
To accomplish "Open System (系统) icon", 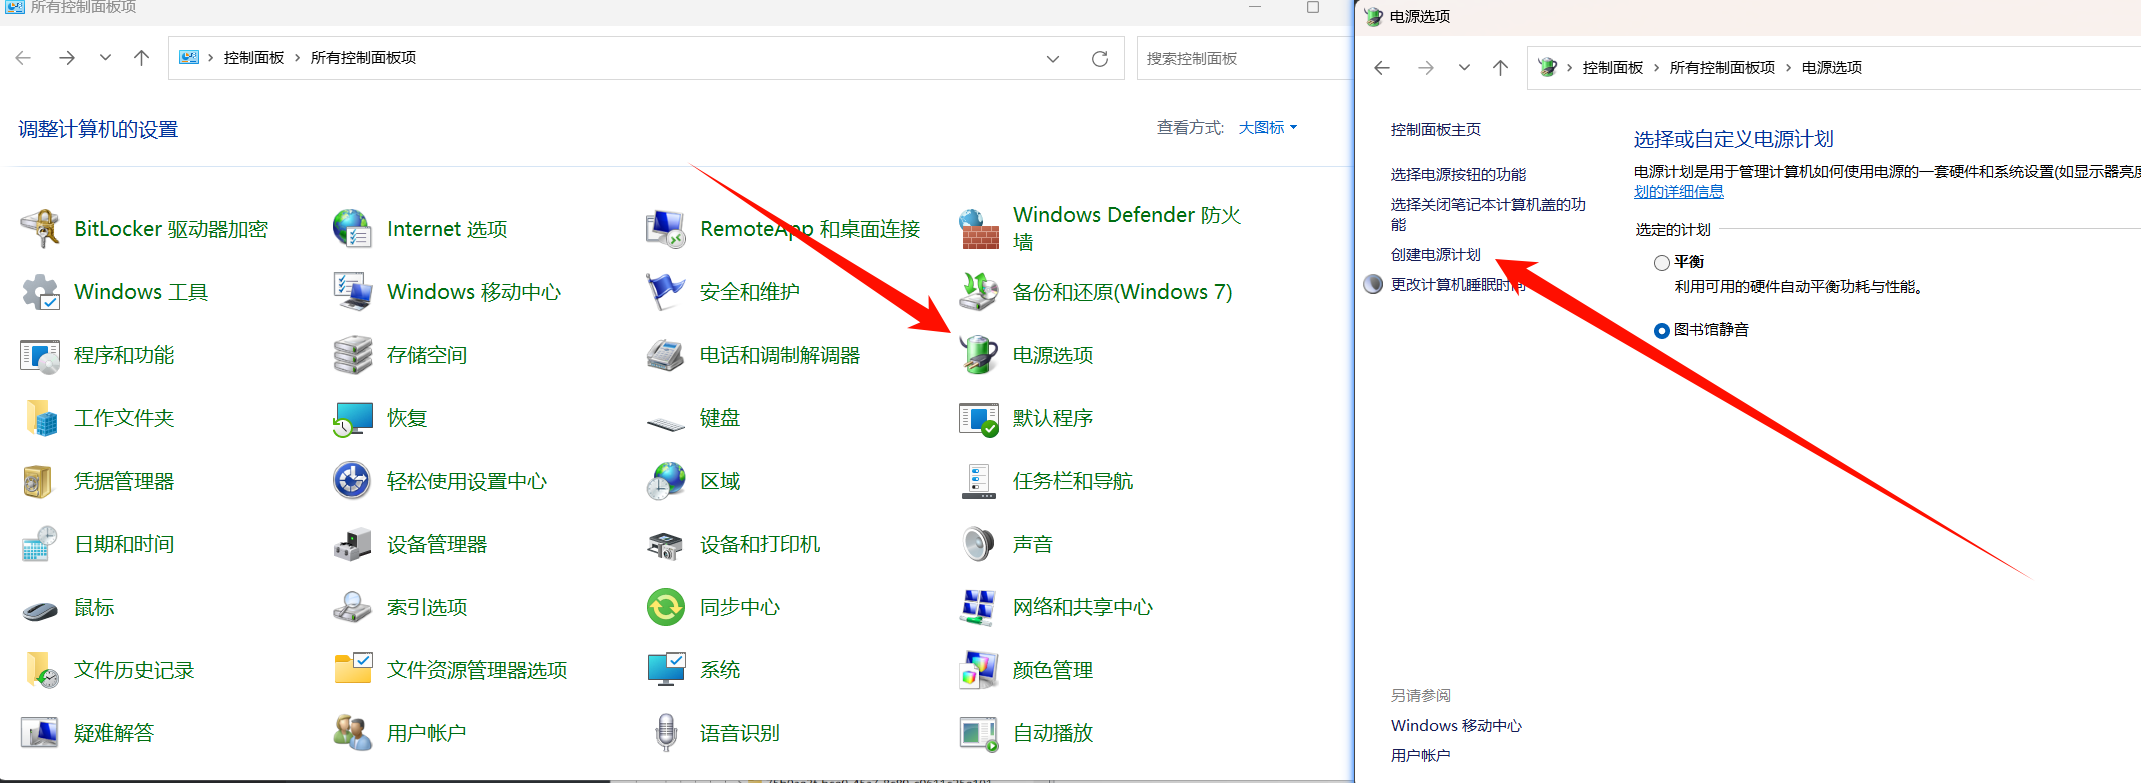I will tap(665, 670).
